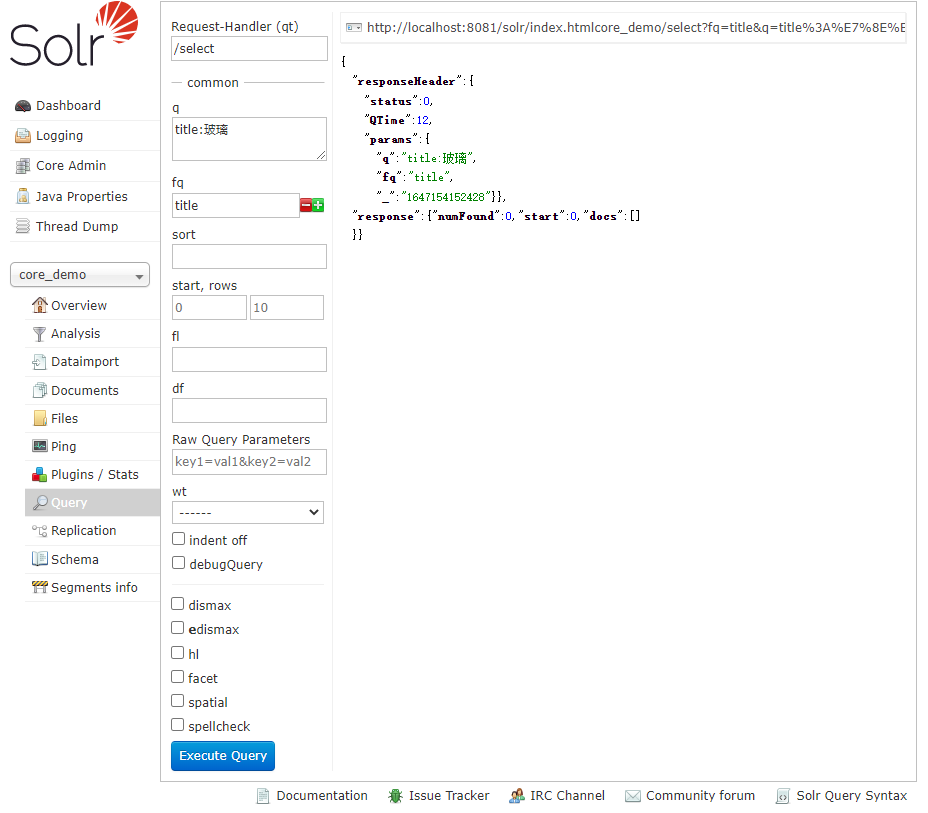Open the Dashboard gauge icon
The height and width of the screenshot is (813, 928).
(x=23, y=106)
